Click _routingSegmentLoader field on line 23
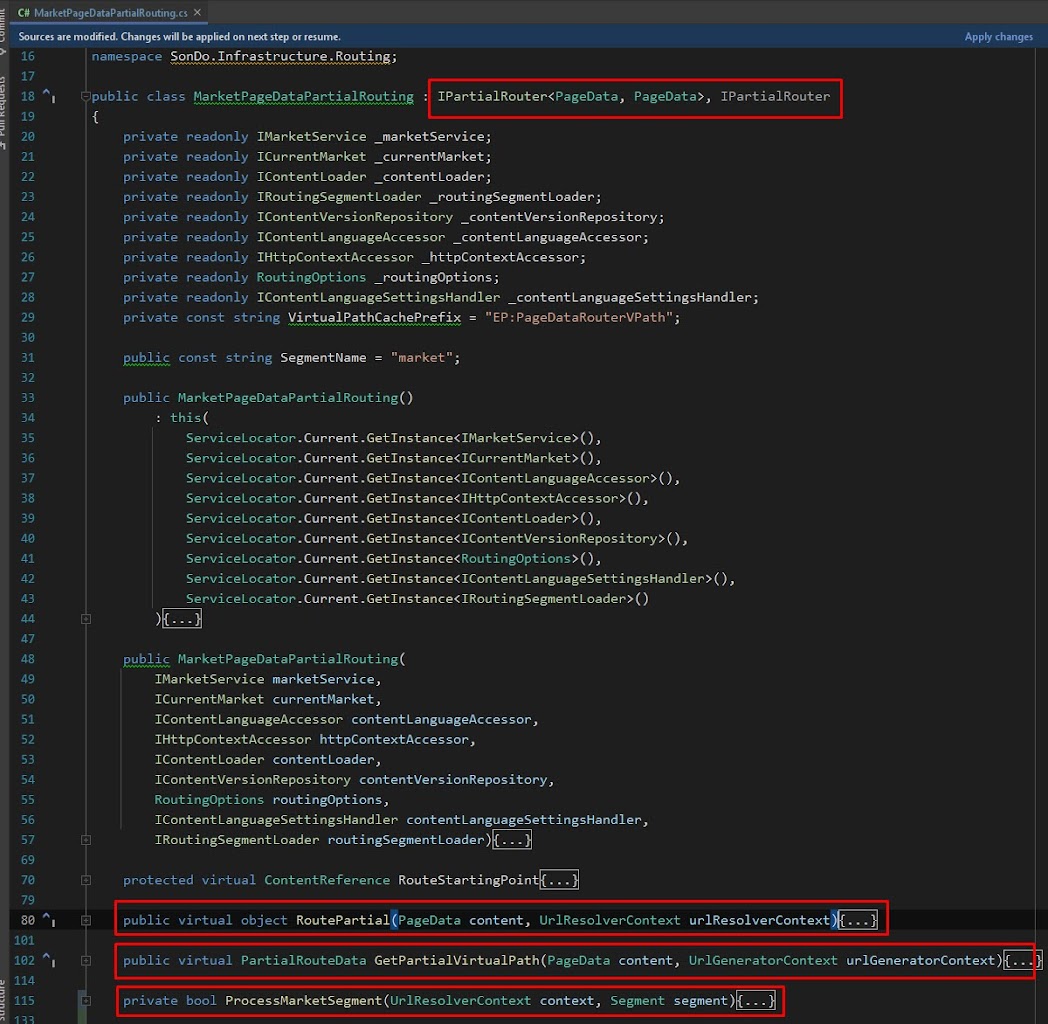This screenshot has width=1048, height=1024. click(x=512, y=197)
